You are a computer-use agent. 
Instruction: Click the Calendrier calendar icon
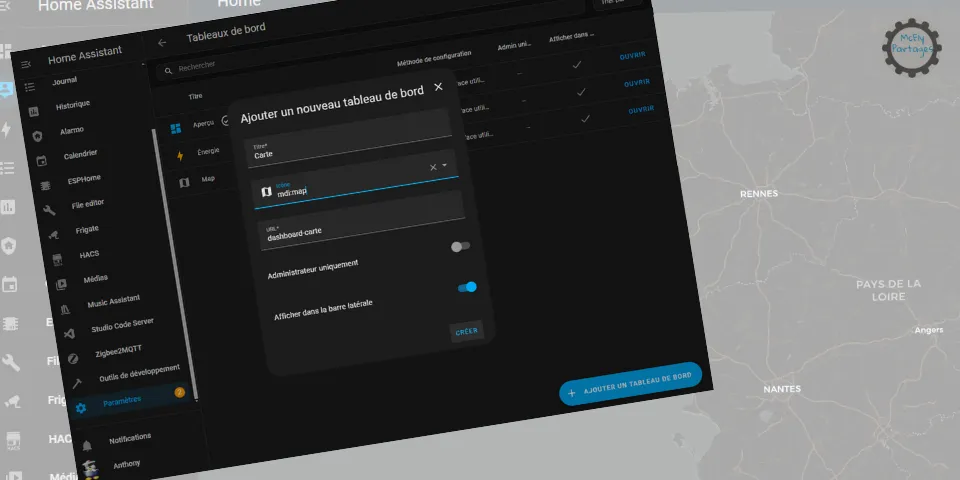(x=41, y=161)
